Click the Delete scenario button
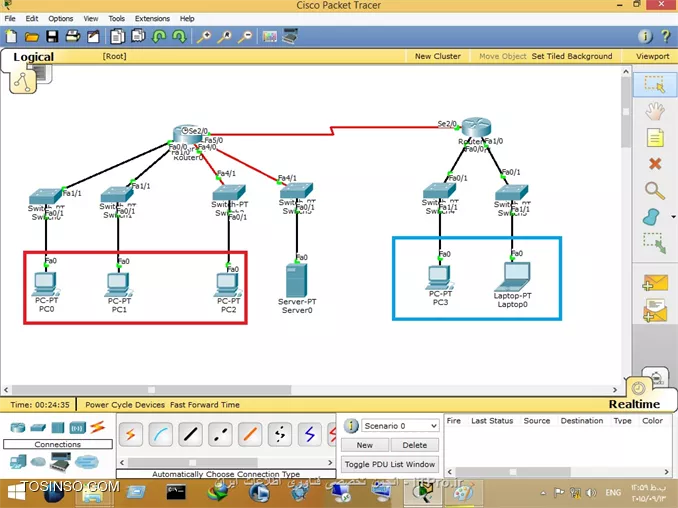 [x=415, y=445]
